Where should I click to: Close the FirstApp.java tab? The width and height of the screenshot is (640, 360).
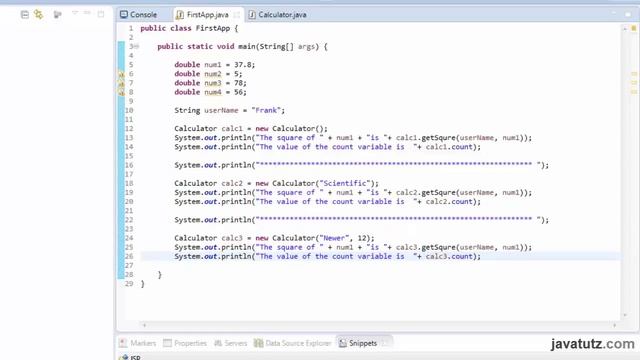(x=237, y=15)
